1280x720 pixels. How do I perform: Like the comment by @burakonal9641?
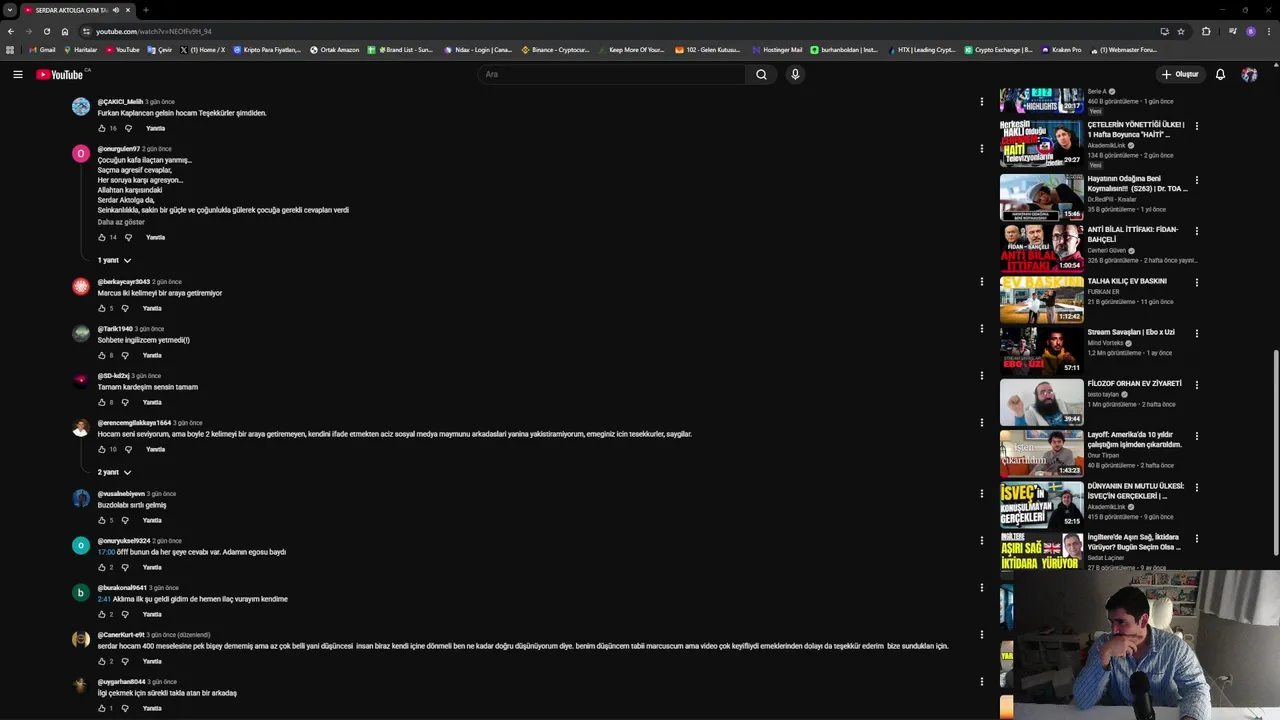pyautogui.click(x=102, y=614)
